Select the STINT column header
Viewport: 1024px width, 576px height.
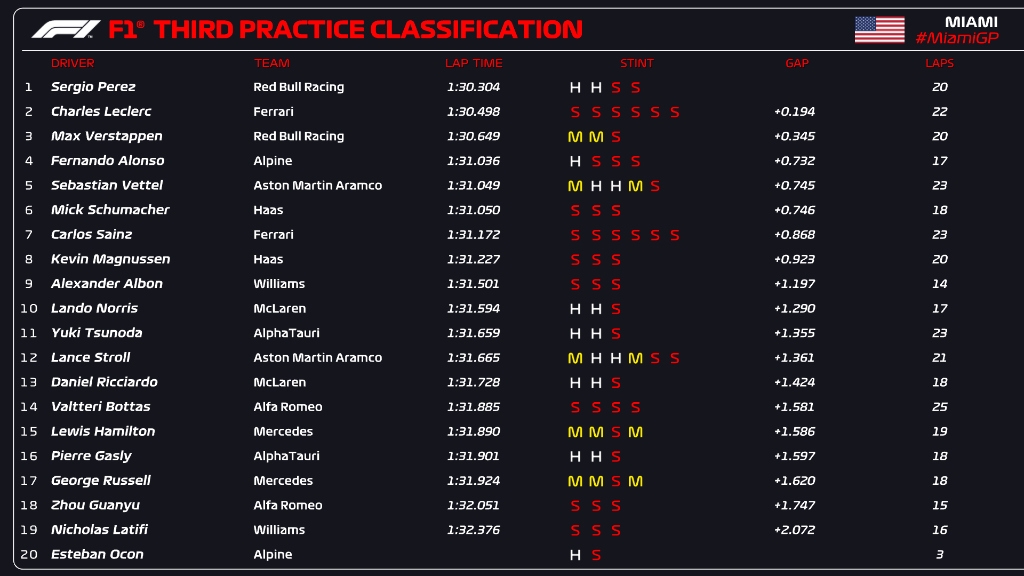point(637,63)
